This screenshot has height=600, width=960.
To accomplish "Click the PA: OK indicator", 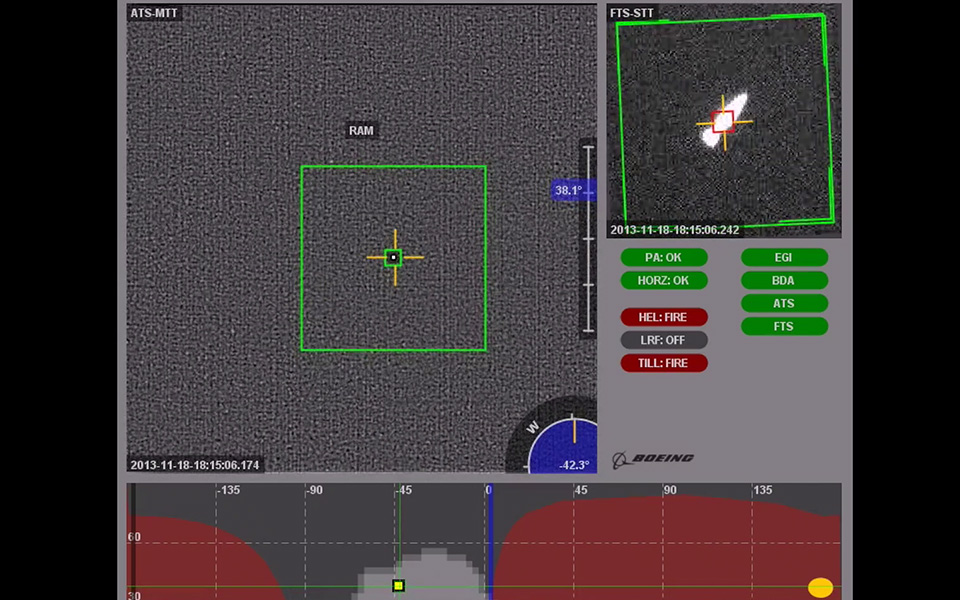I will point(664,257).
